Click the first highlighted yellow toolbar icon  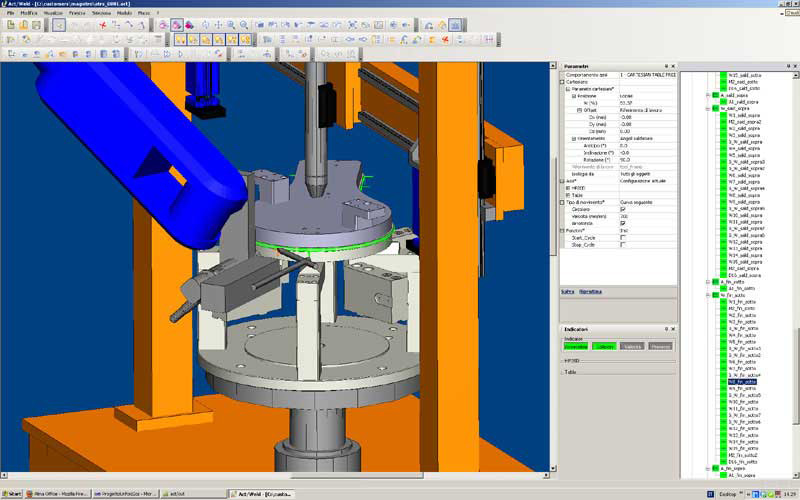[x=181, y=39]
